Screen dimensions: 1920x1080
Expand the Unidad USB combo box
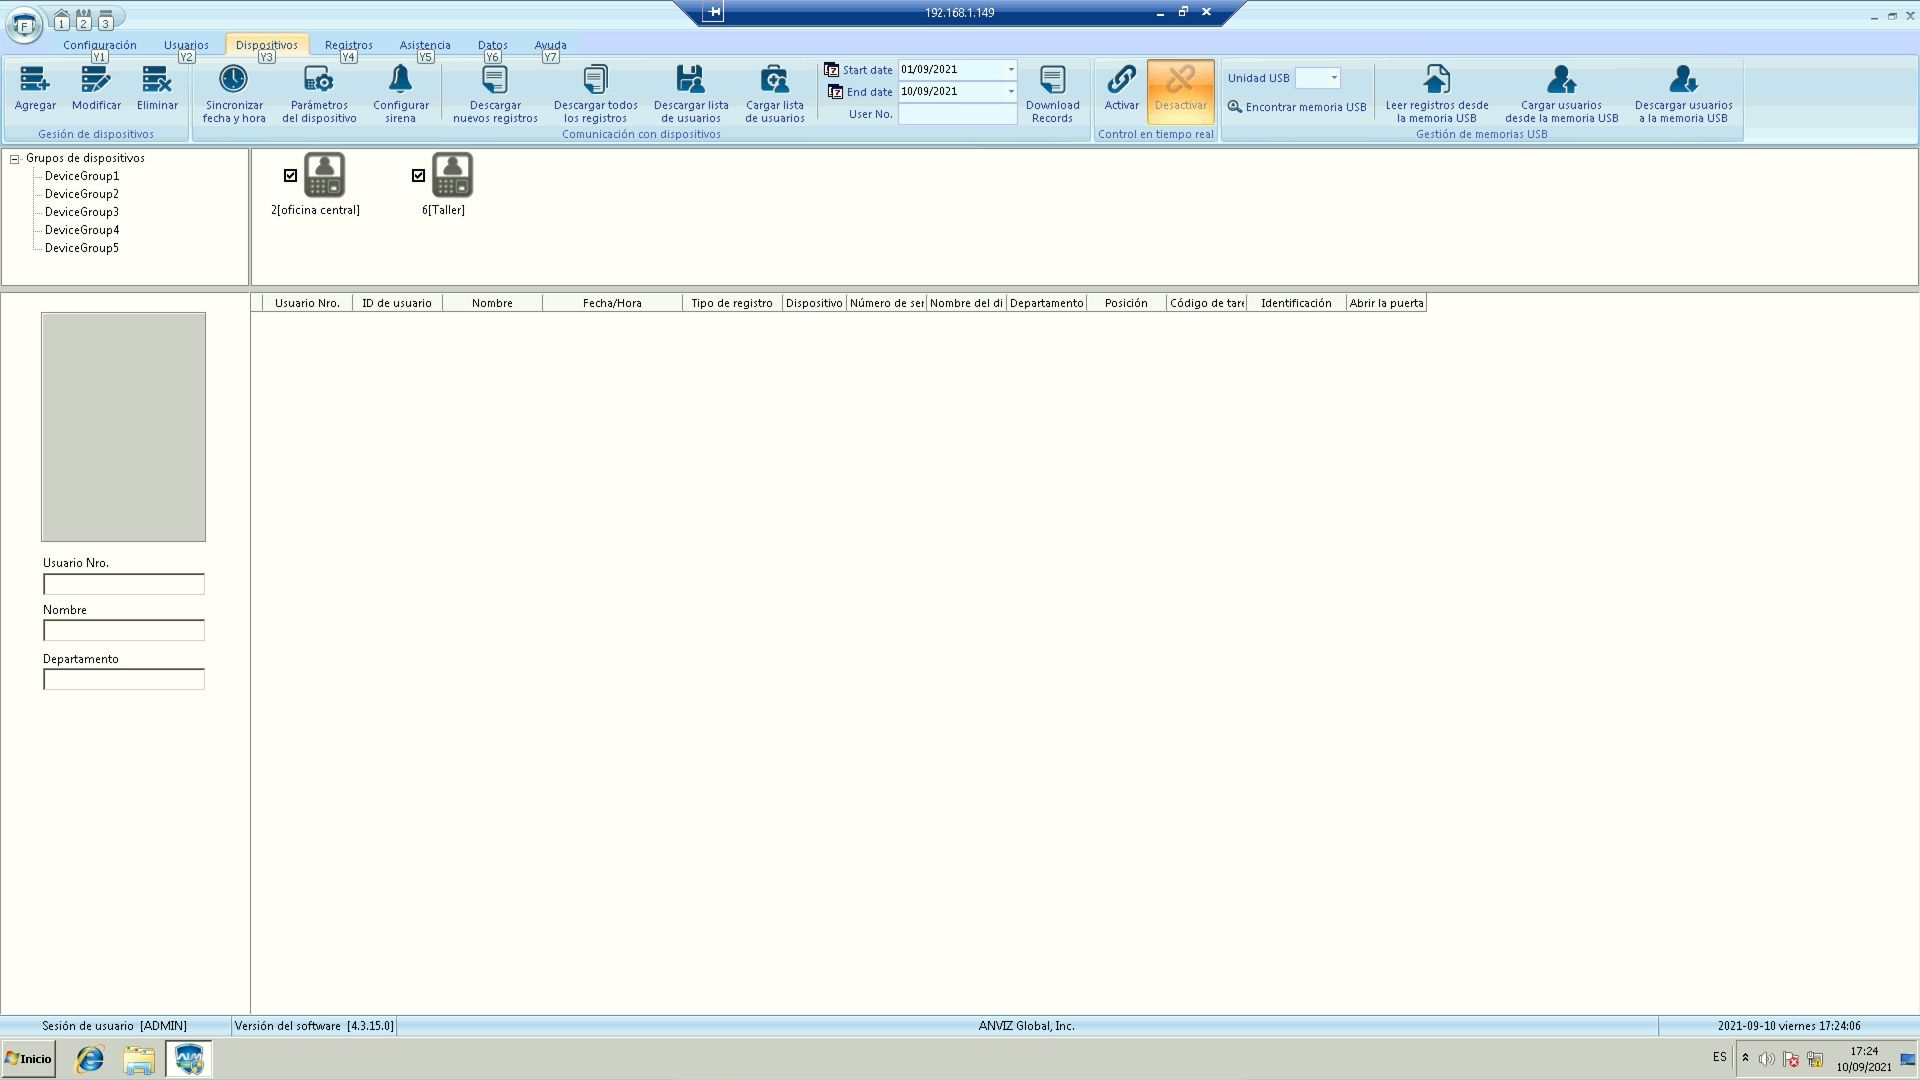[x=1333, y=78]
